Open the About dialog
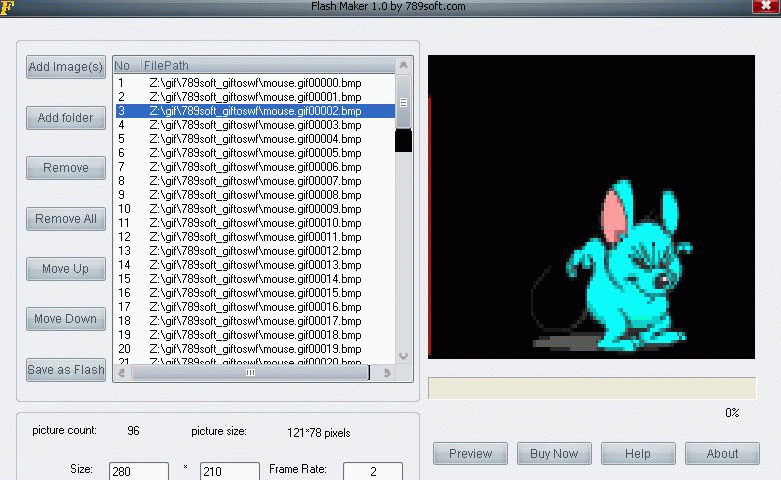Image resolution: width=781 pixels, height=480 pixels. [x=722, y=453]
